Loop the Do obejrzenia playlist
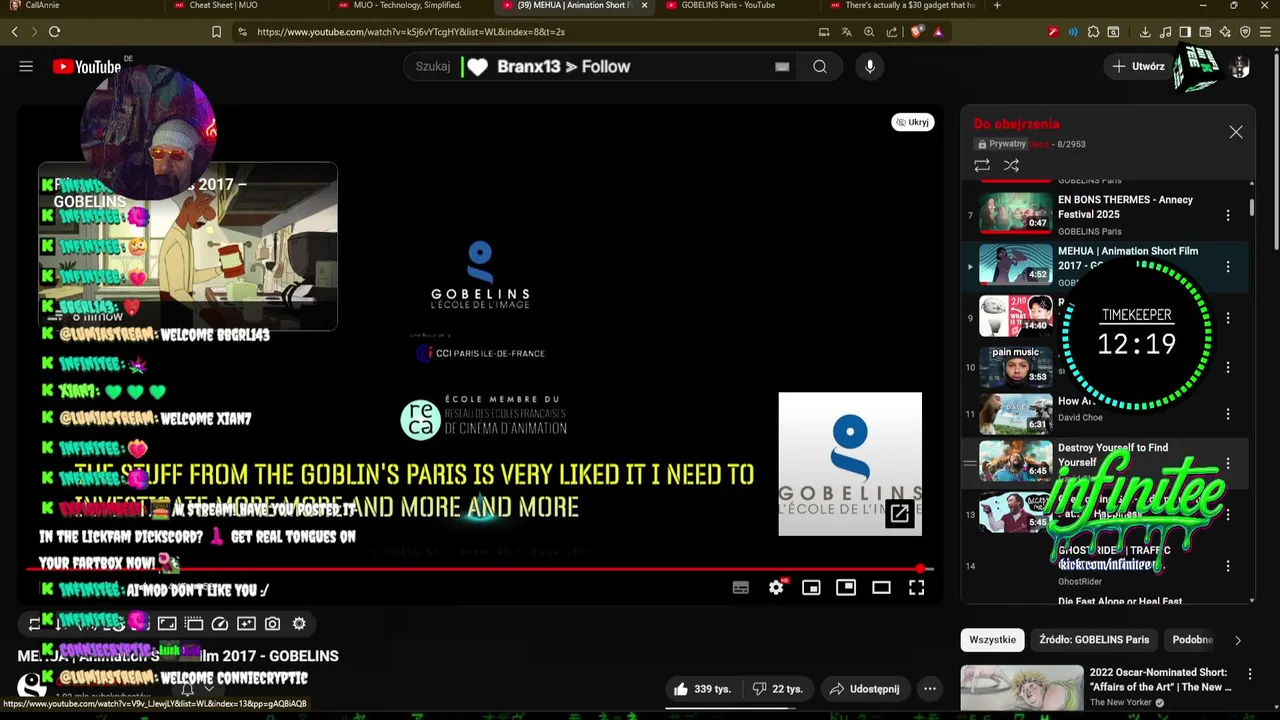This screenshot has height=720, width=1280. 982,165
